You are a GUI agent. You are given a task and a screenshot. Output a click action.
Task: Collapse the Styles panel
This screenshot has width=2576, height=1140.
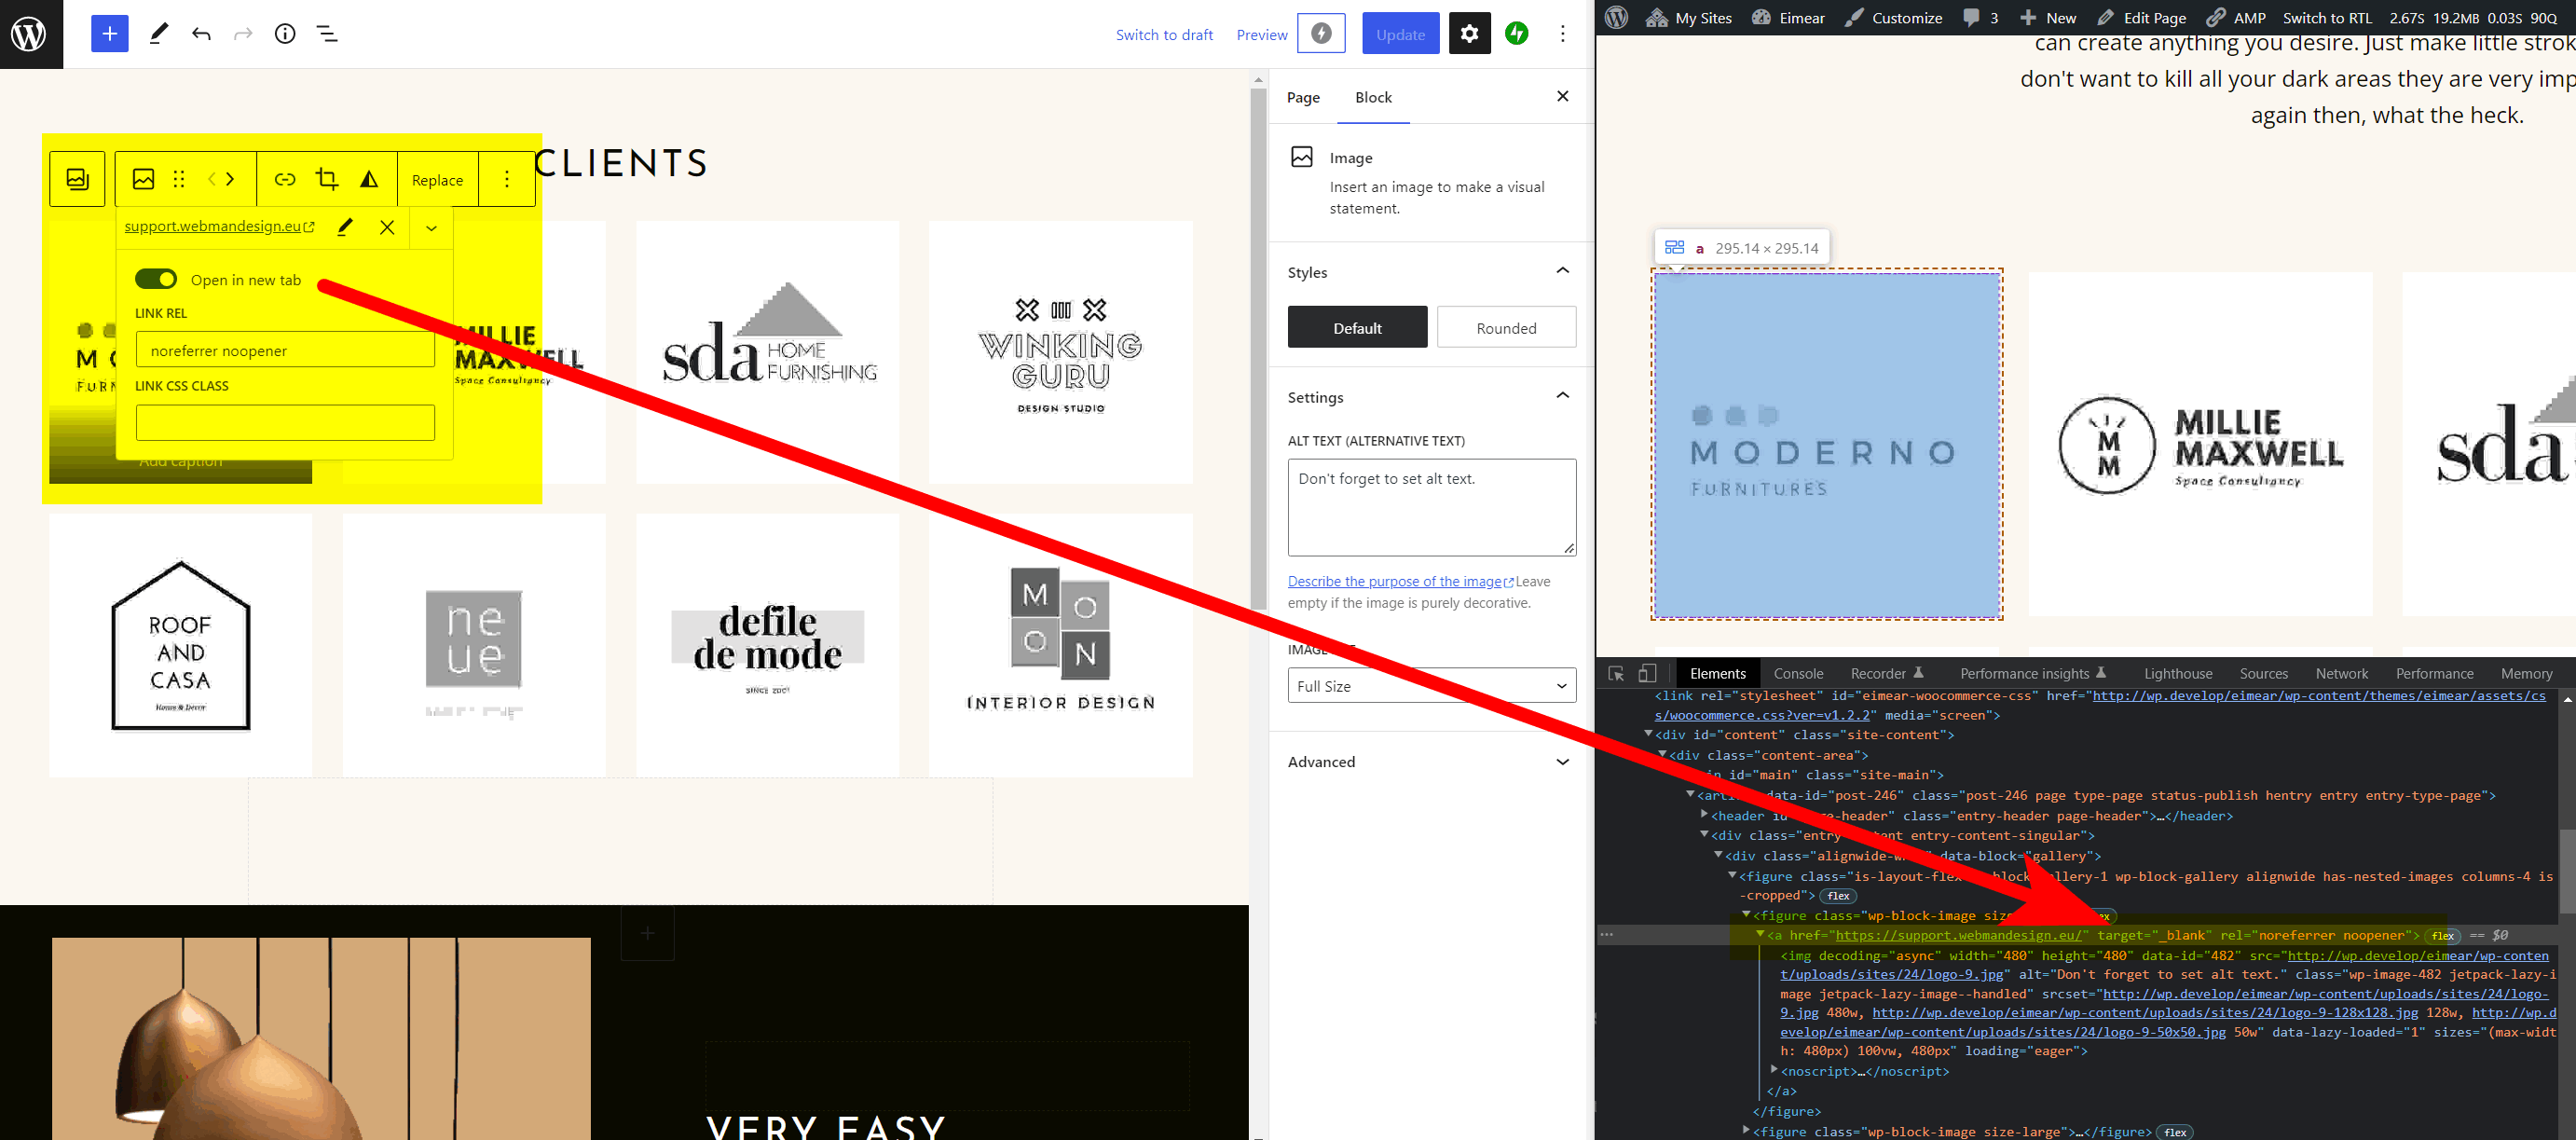coord(1562,272)
